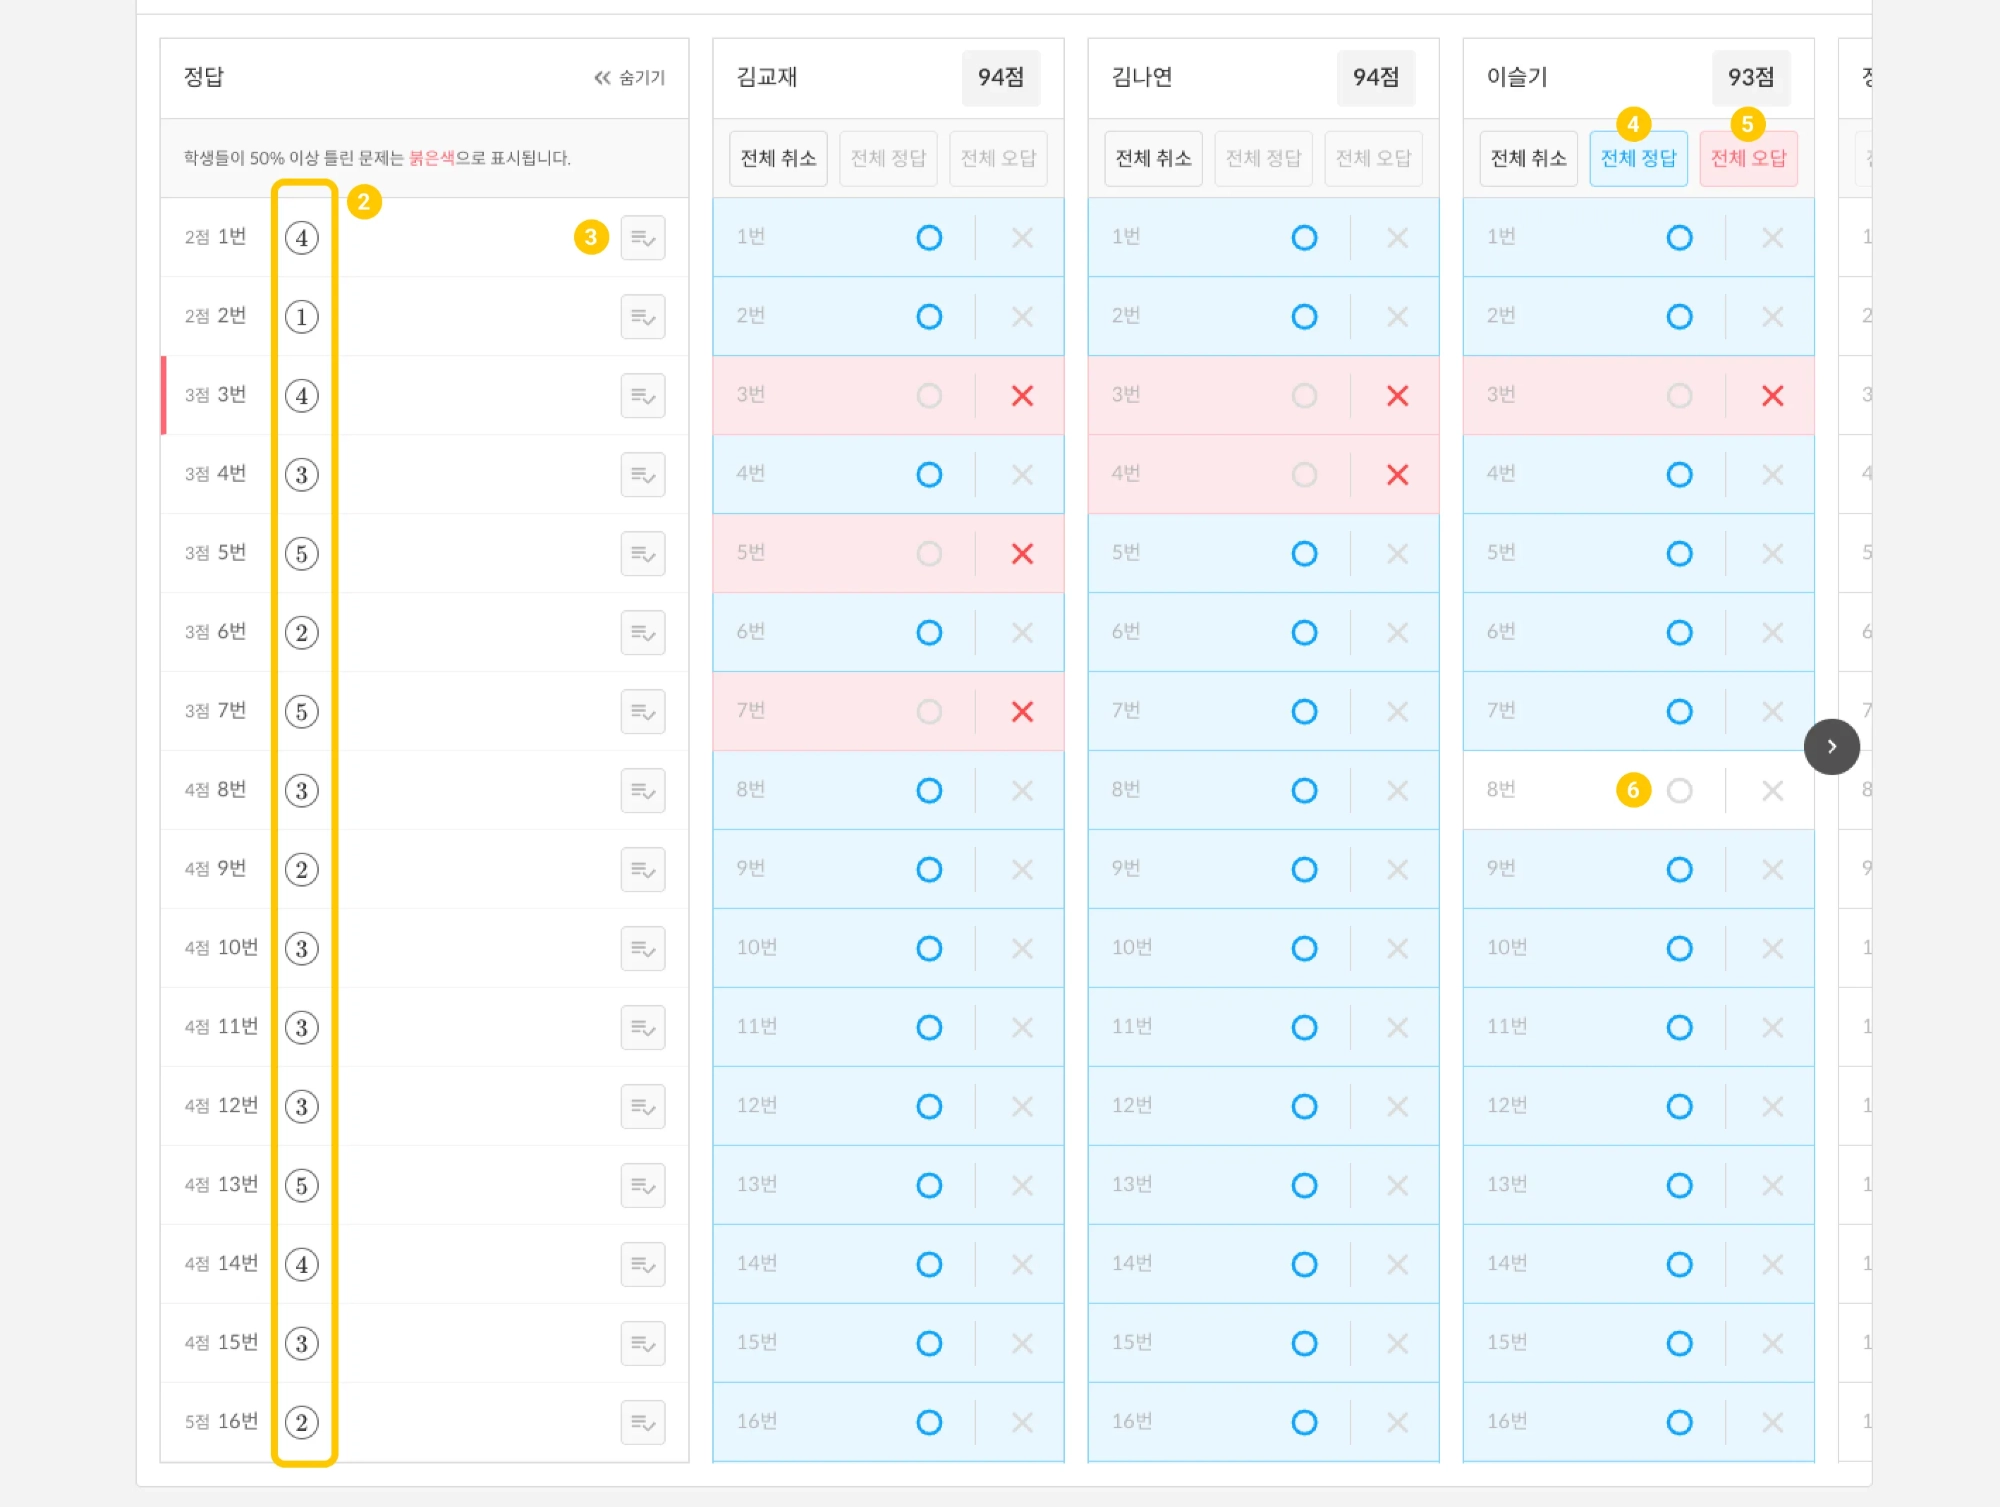Mark 김나연's 4번 as correct circle

click(x=1304, y=475)
